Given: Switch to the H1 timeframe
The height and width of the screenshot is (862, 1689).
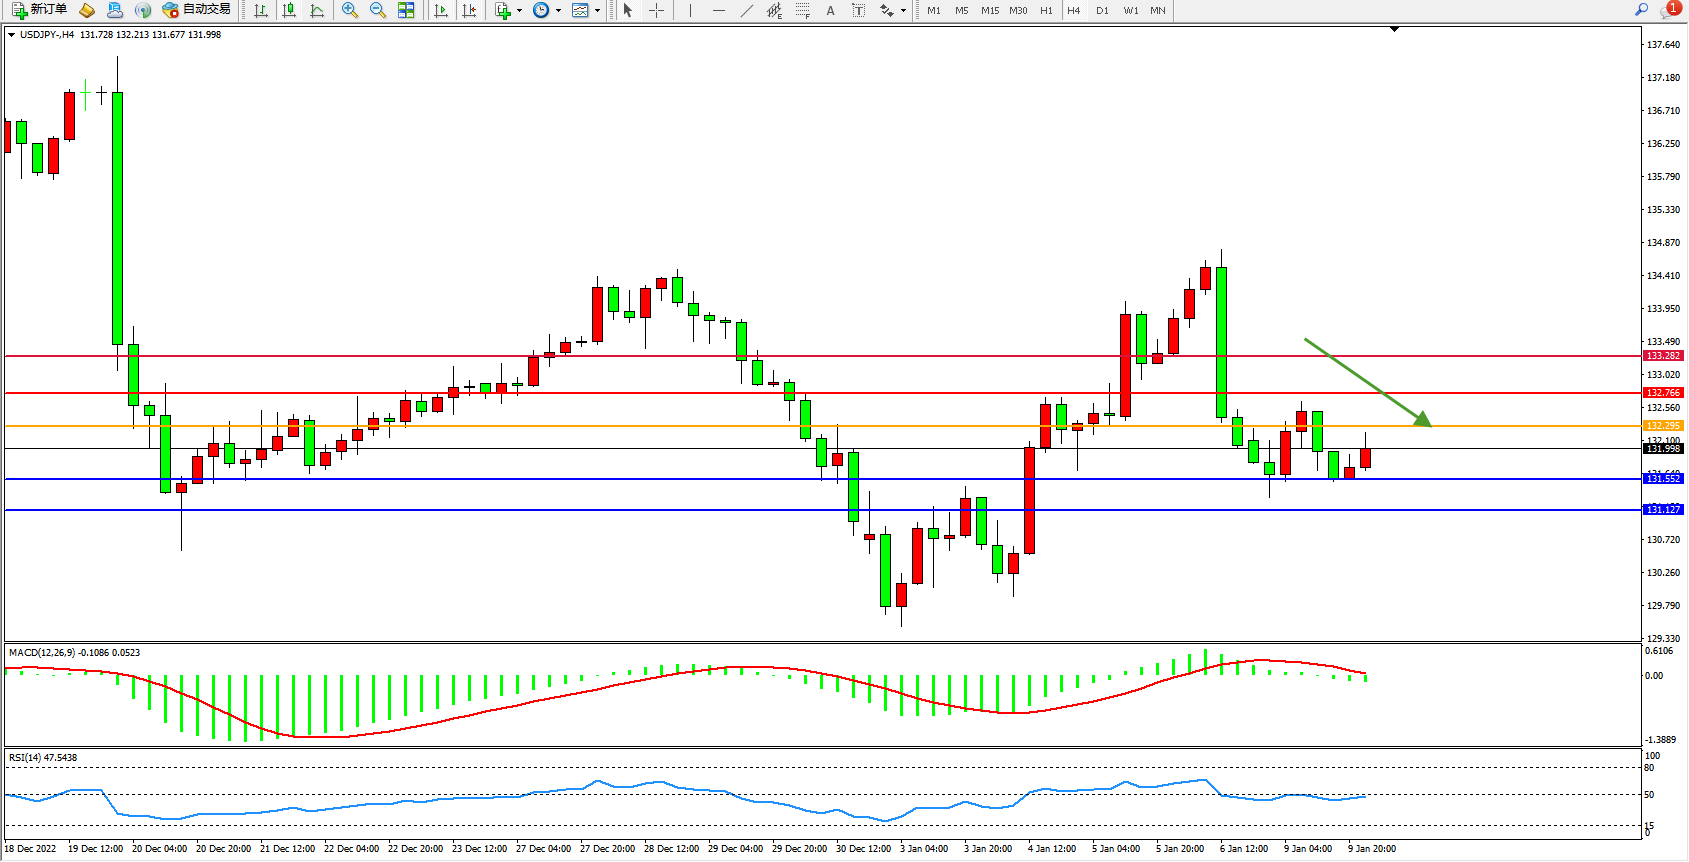Looking at the screenshot, I should pyautogui.click(x=1046, y=10).
